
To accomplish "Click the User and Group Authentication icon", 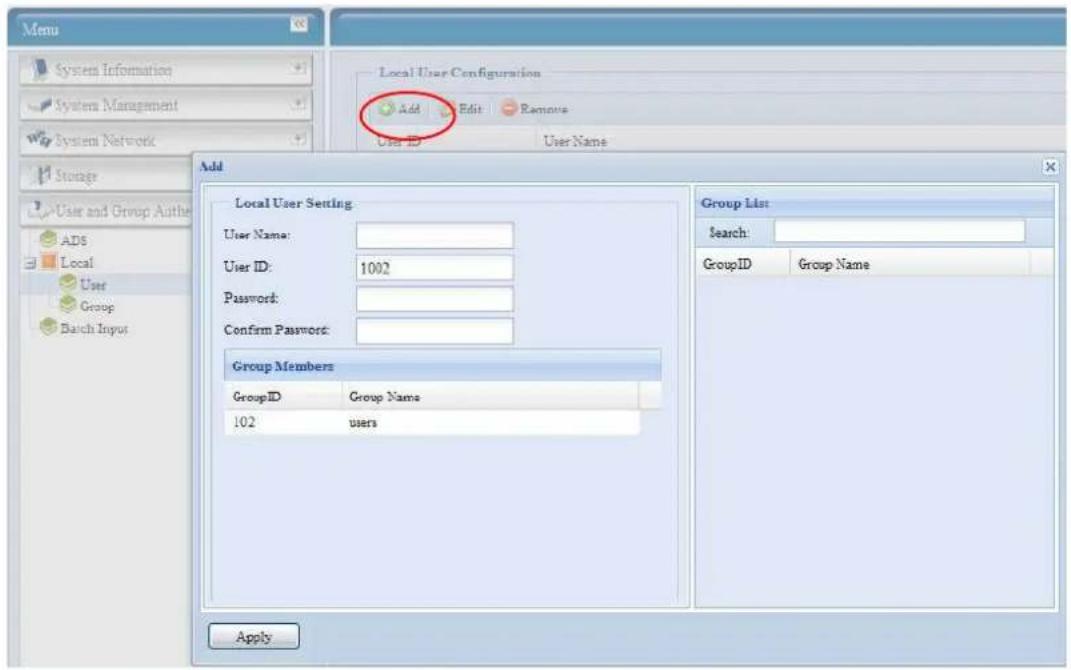I will (40, 210).
